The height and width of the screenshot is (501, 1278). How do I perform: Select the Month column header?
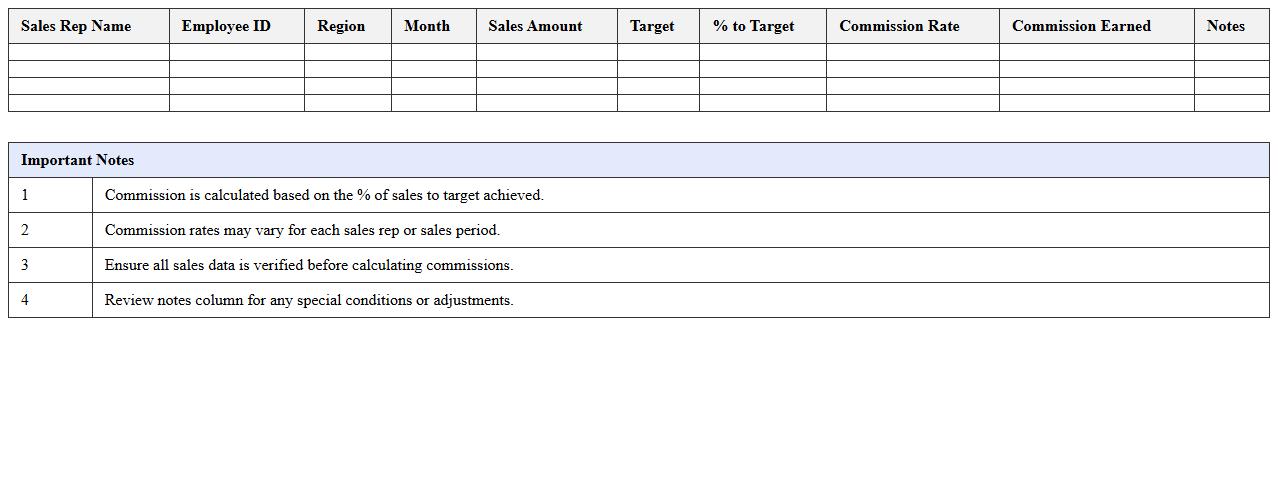[427, 26]
